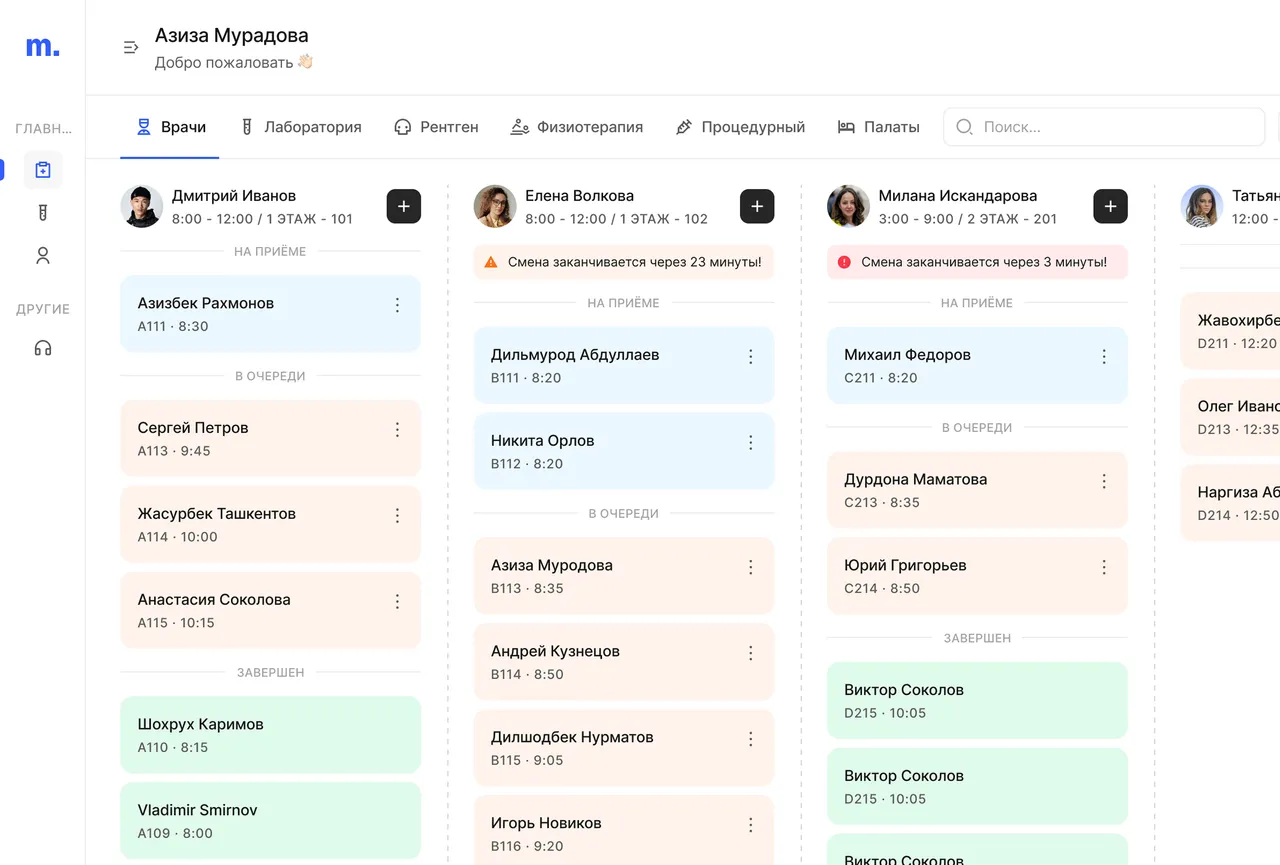
Task: Click the name Дильмурод Абдуллаев
Action: [575, 354]
